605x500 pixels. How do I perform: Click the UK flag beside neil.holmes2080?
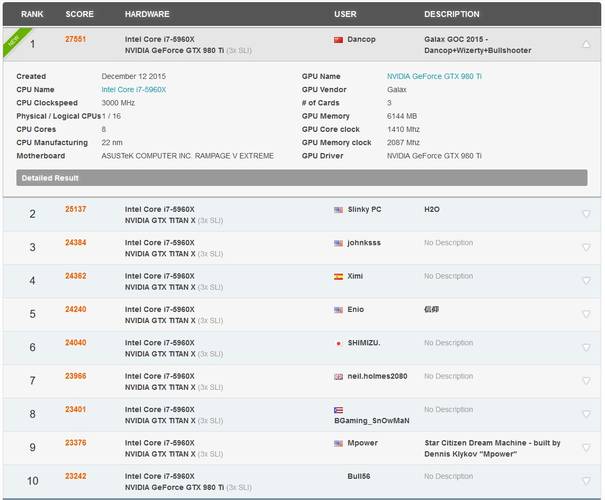pyautogui.click(x=338, y=377)
